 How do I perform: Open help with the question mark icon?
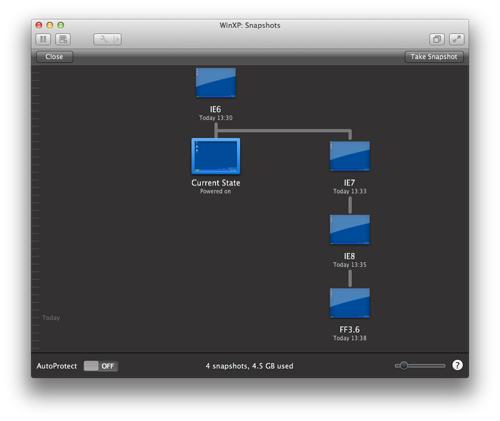click(x=457, y=365)
